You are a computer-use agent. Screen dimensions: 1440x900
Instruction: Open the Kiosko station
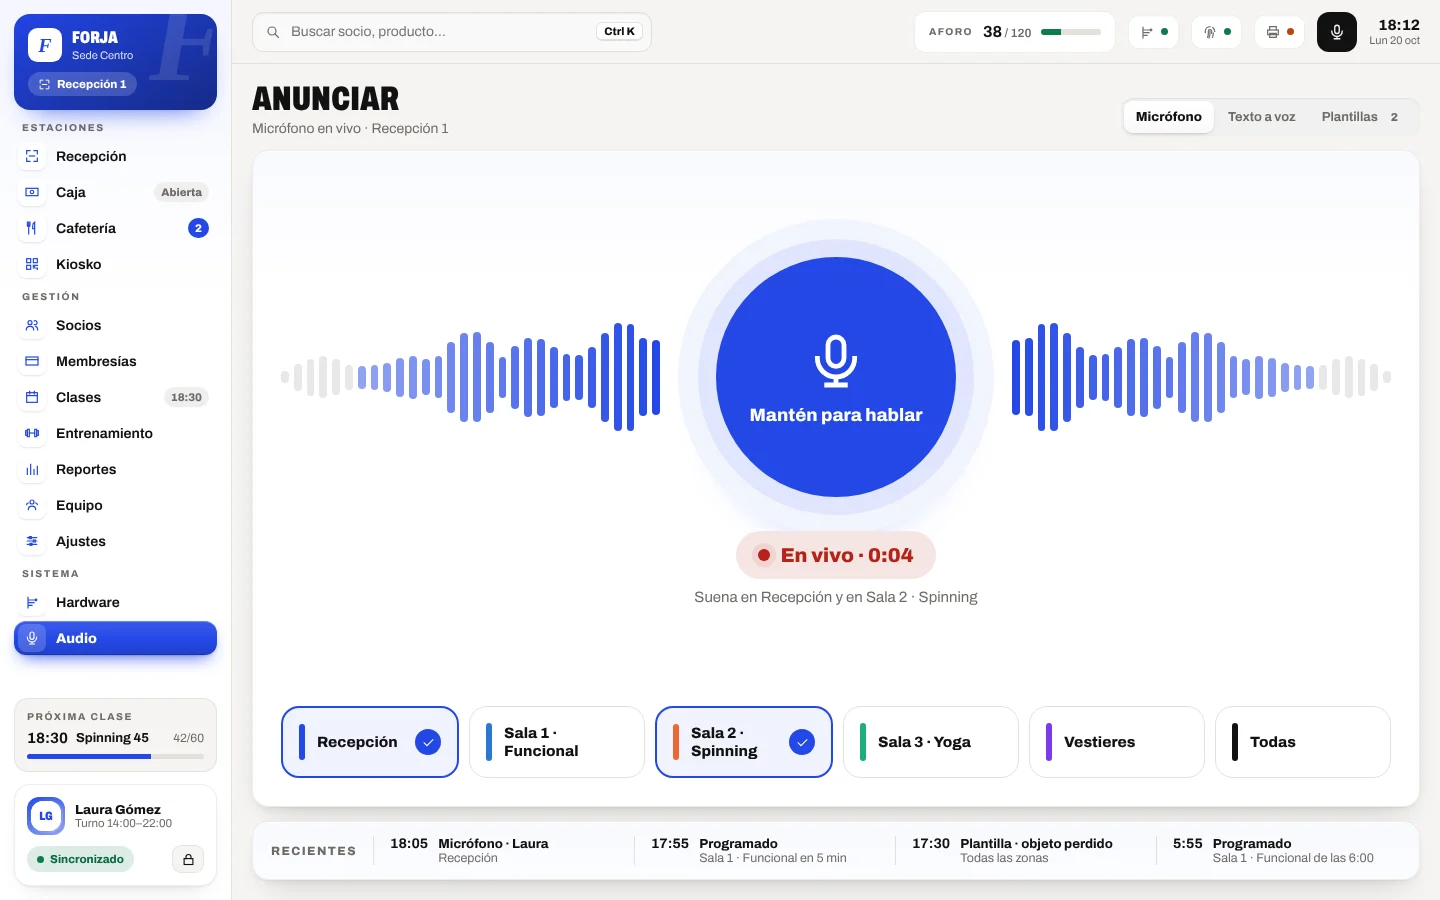pos(115,264)
